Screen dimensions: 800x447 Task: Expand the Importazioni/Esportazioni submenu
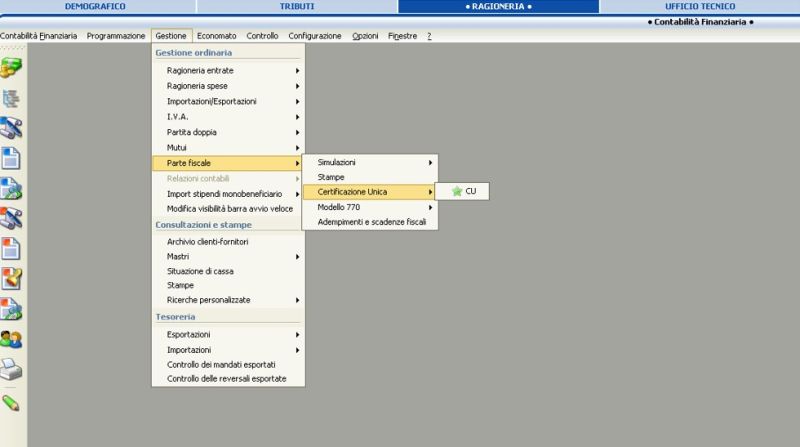[228, 102]
